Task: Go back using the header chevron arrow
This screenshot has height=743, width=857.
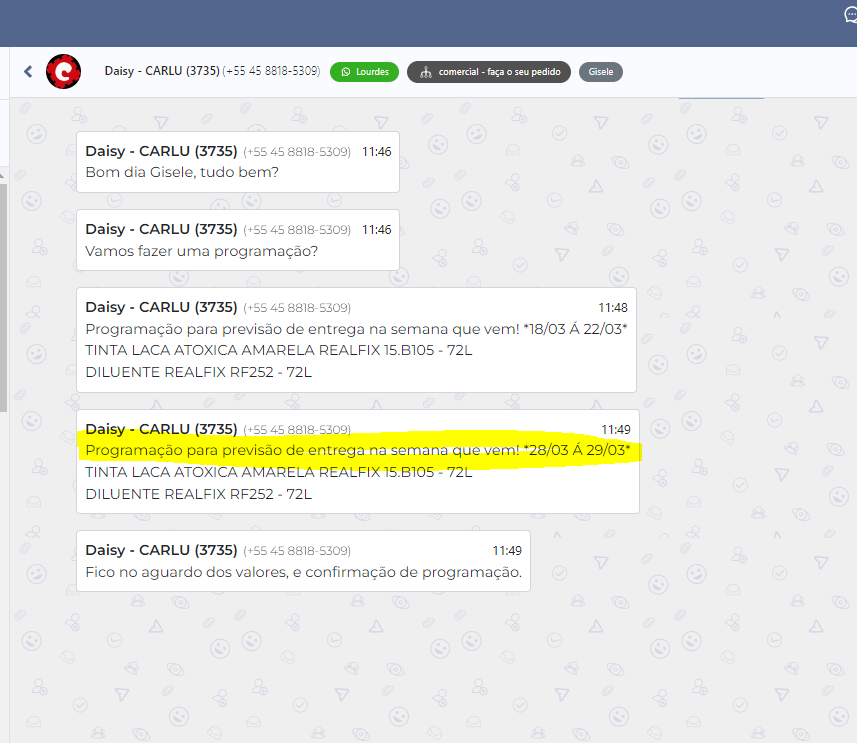Action: (28, 72)
